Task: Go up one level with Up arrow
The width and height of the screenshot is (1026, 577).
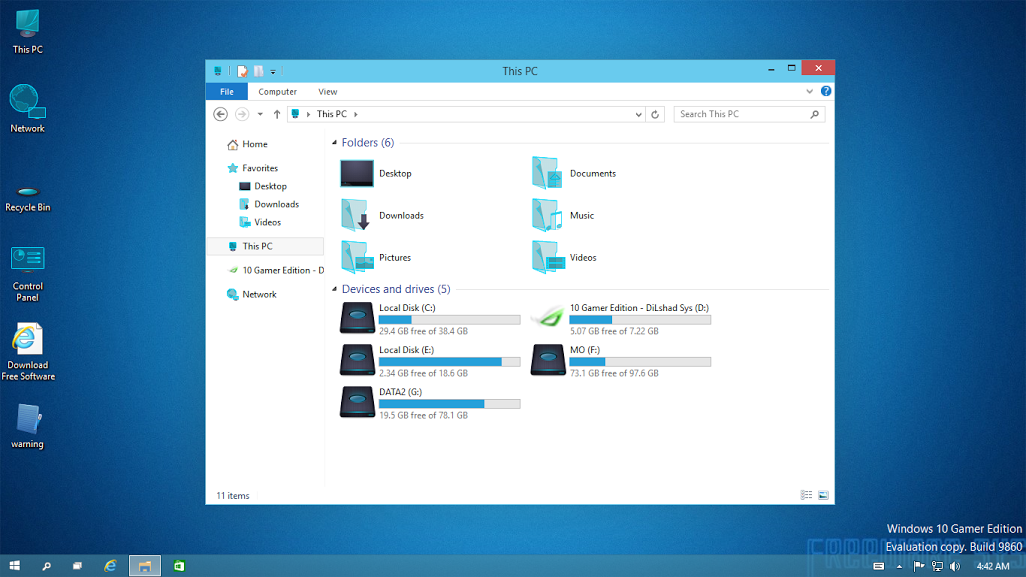Action: pos(277,114)
